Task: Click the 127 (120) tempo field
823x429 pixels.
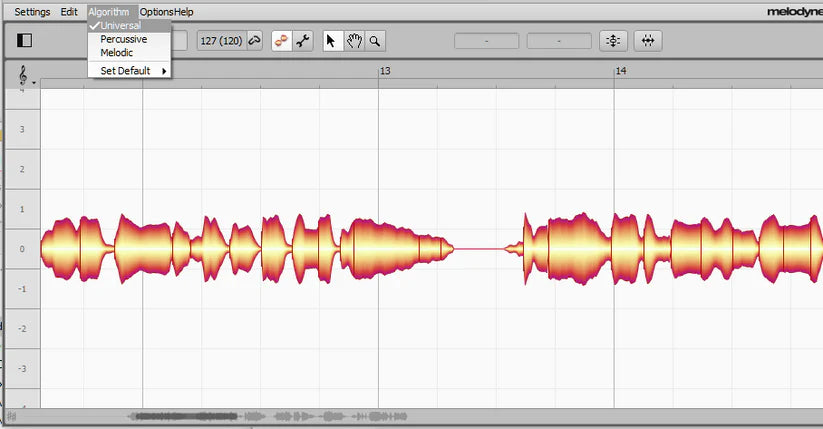Action: (219, 41)
